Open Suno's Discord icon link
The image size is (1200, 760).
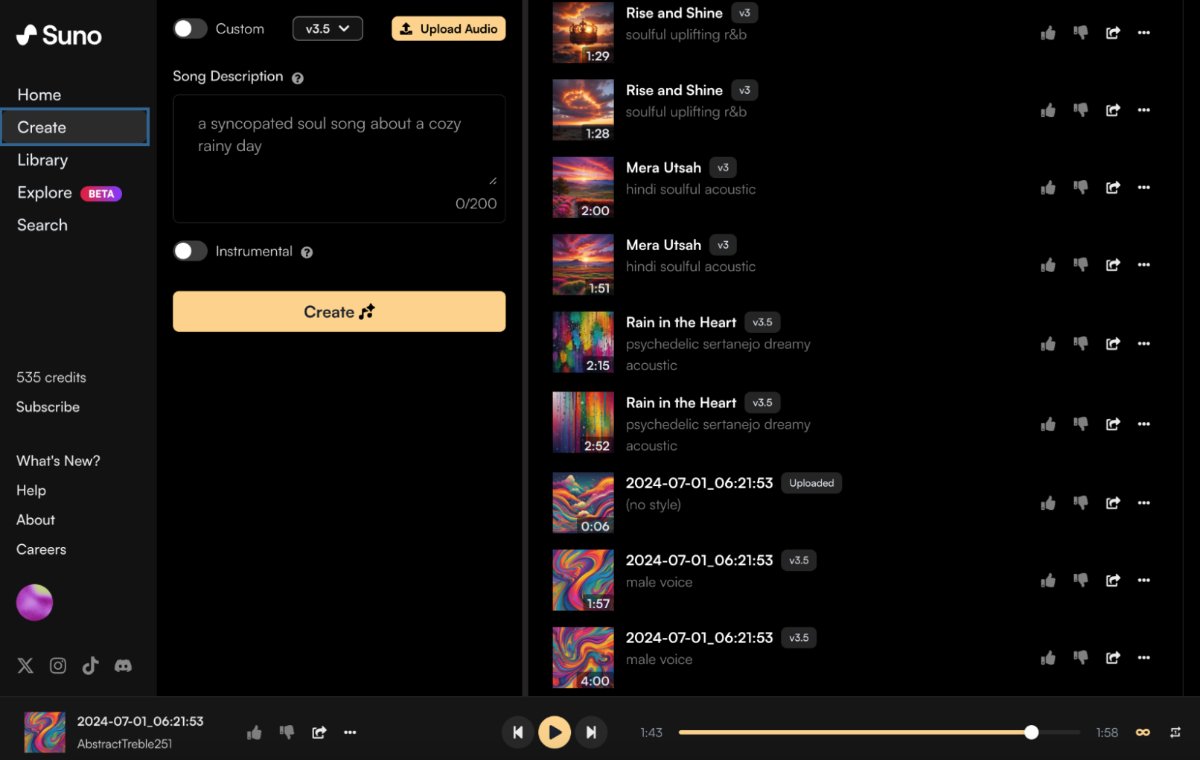[x=123, y=666]
